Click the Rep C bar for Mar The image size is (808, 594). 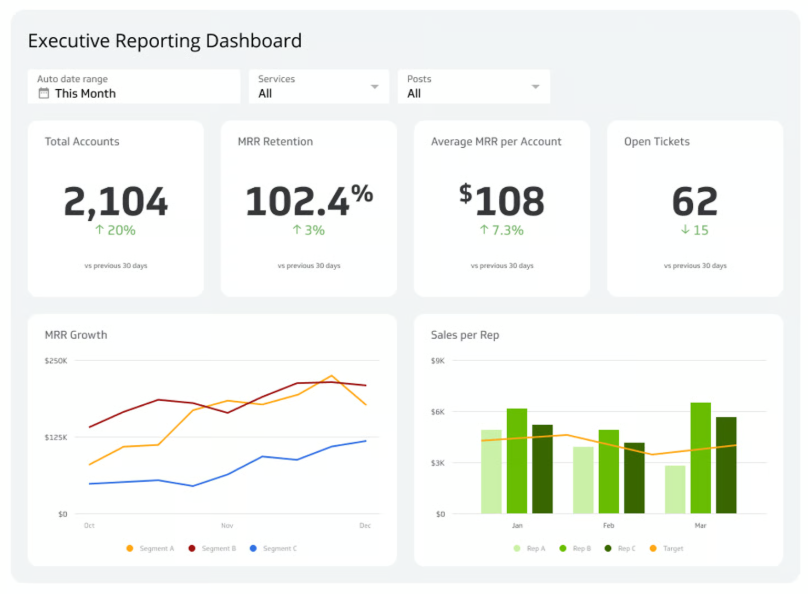726,465
